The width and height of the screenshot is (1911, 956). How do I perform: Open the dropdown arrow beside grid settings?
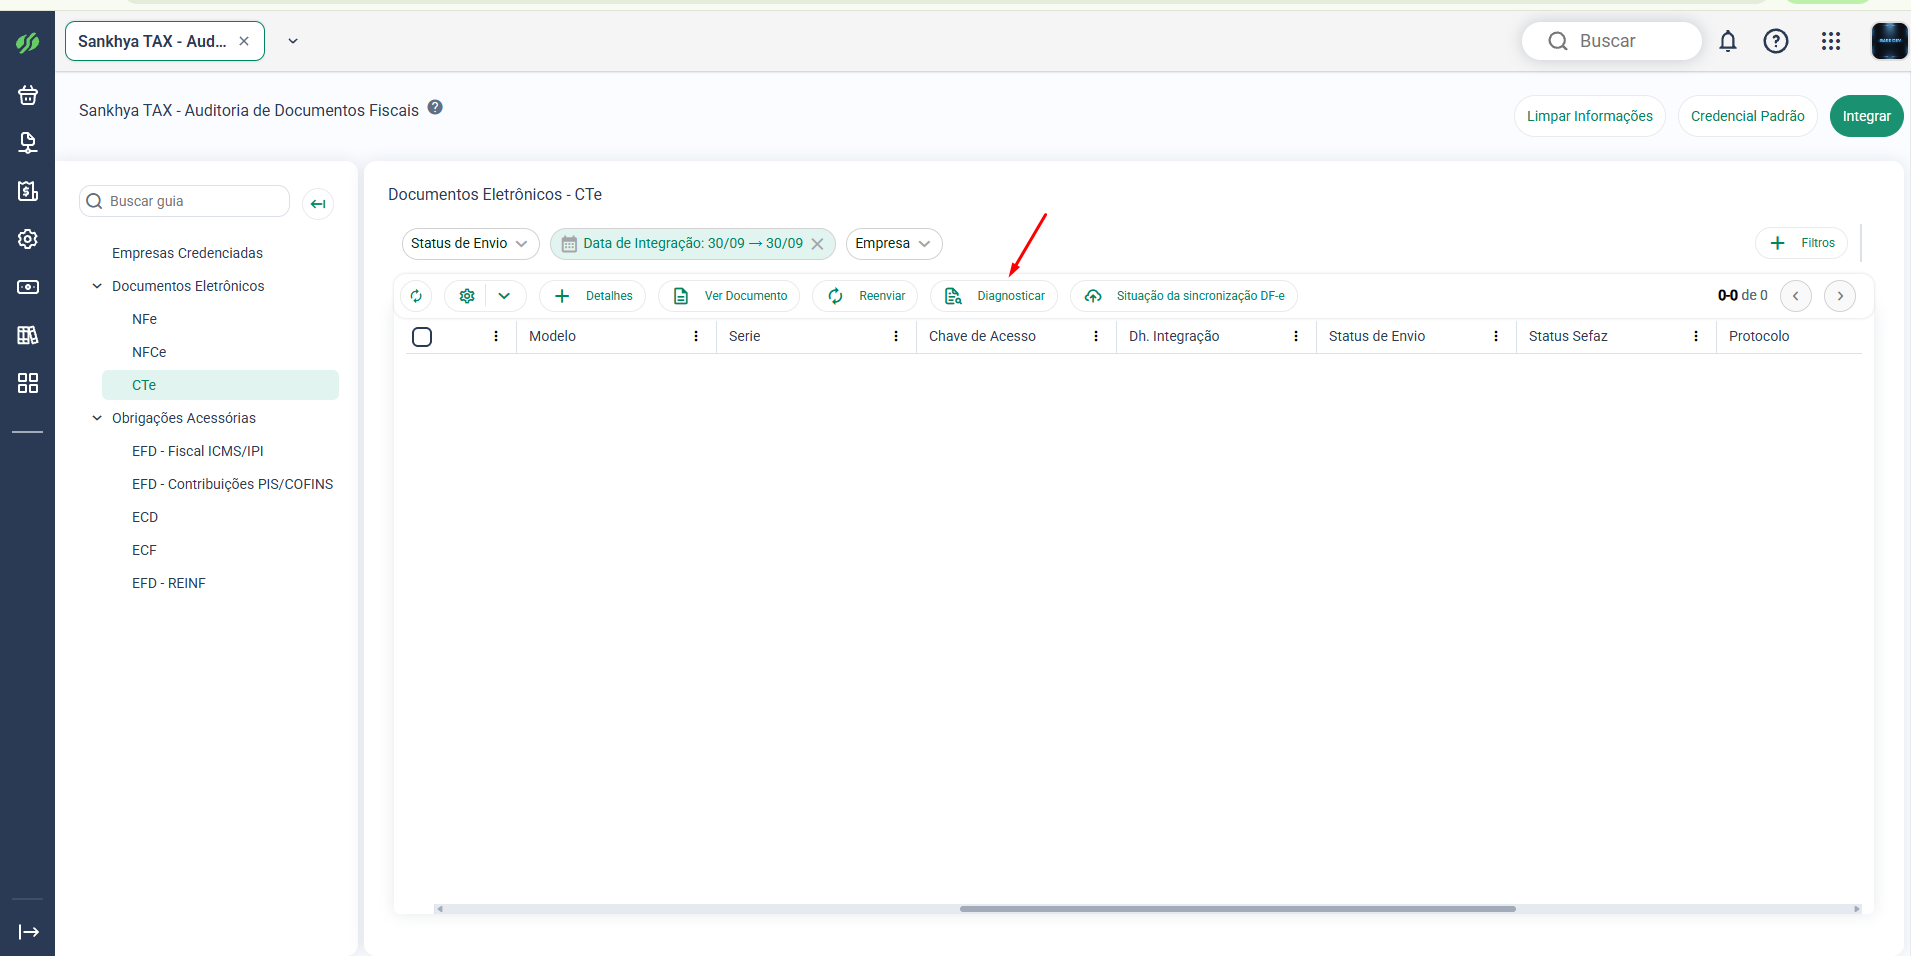pyautogui.click(x=505, y=296)
